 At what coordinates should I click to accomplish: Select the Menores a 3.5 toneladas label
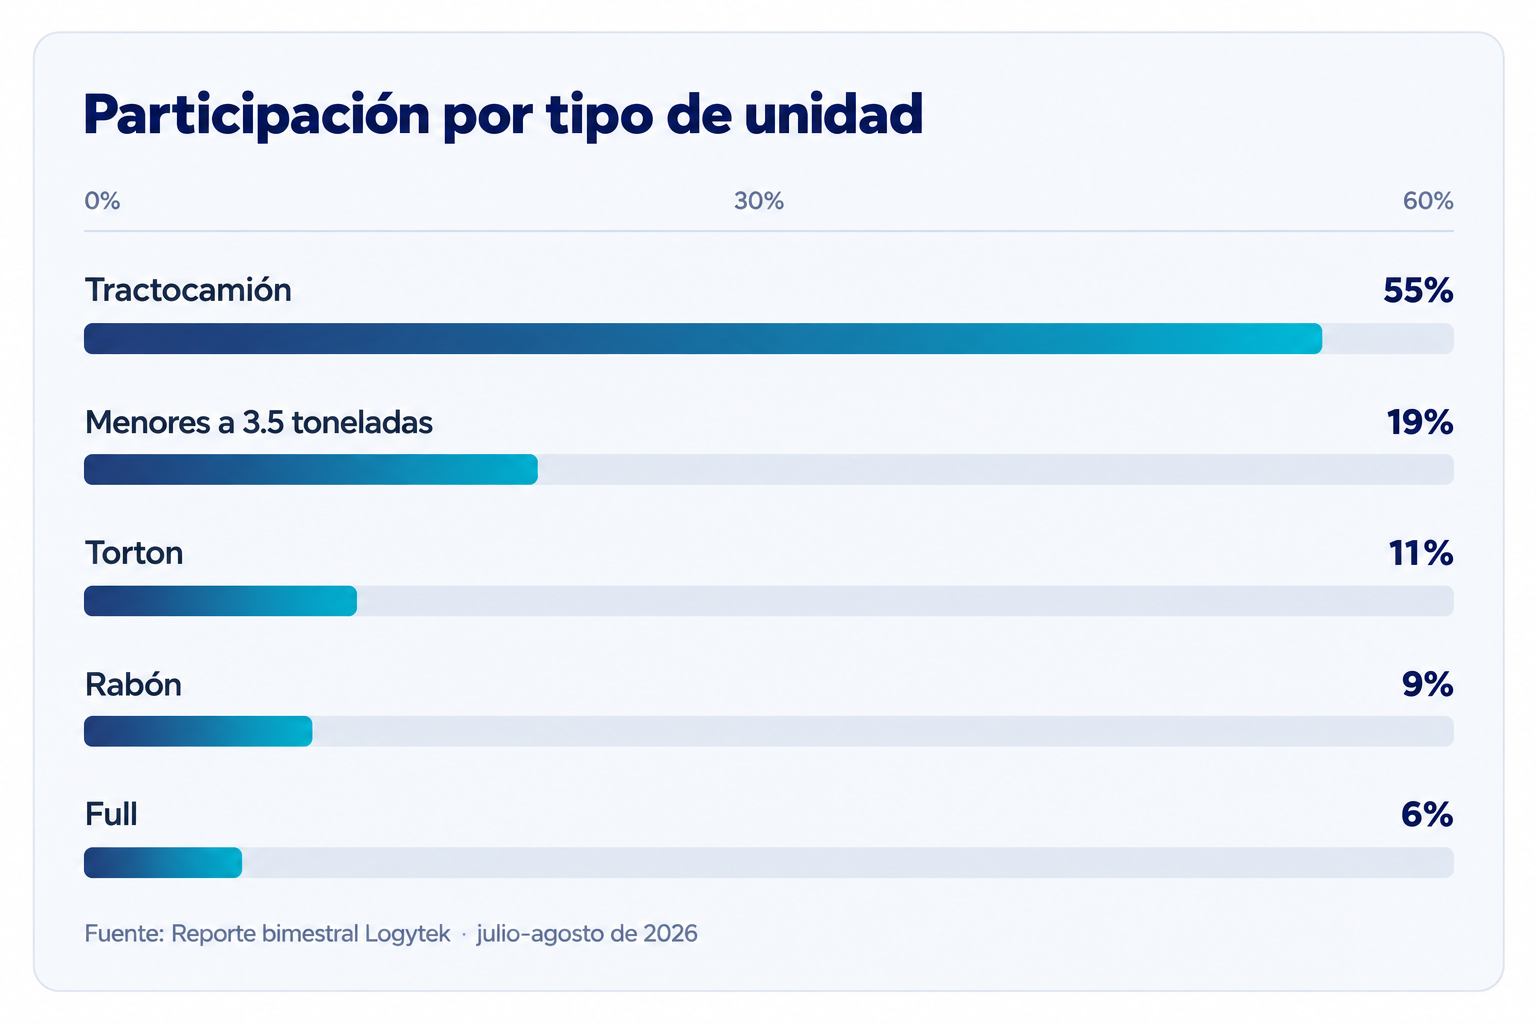point(259,422)
